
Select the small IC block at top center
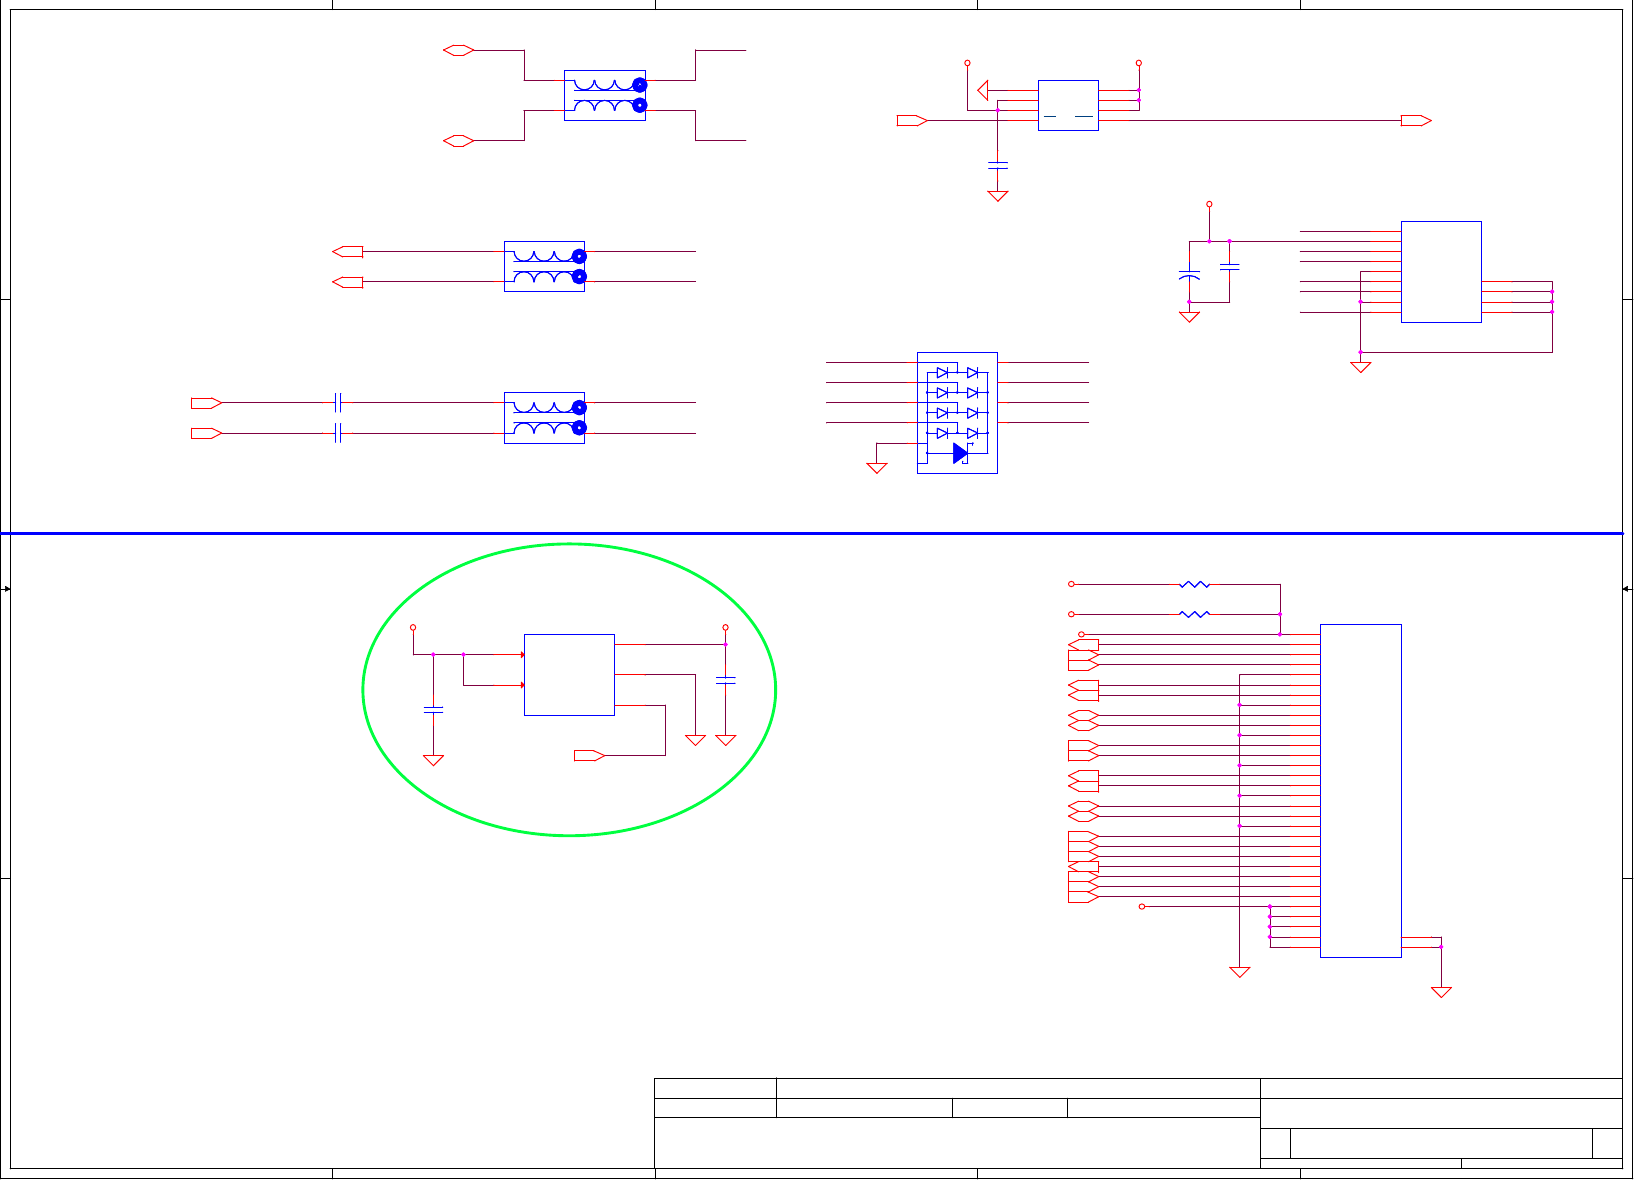point(1068,105)
